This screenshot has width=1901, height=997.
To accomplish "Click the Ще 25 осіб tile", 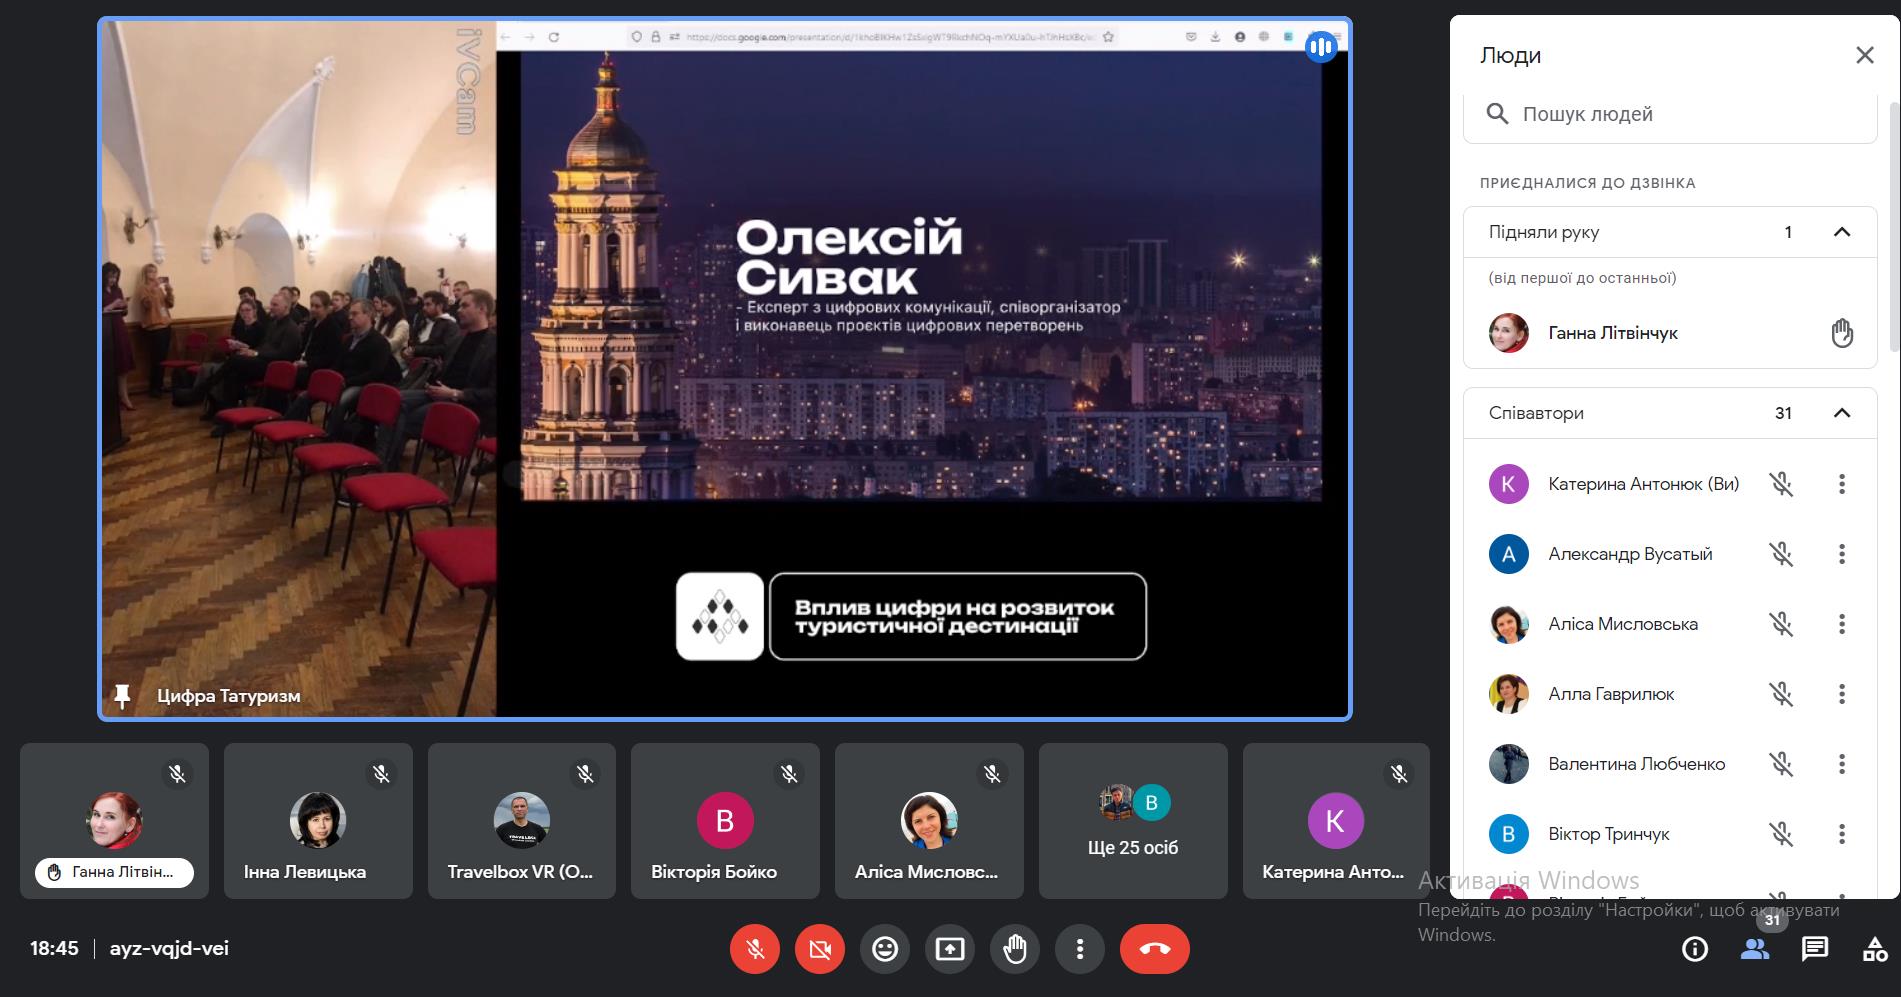I will click(x=1132, y=821).
